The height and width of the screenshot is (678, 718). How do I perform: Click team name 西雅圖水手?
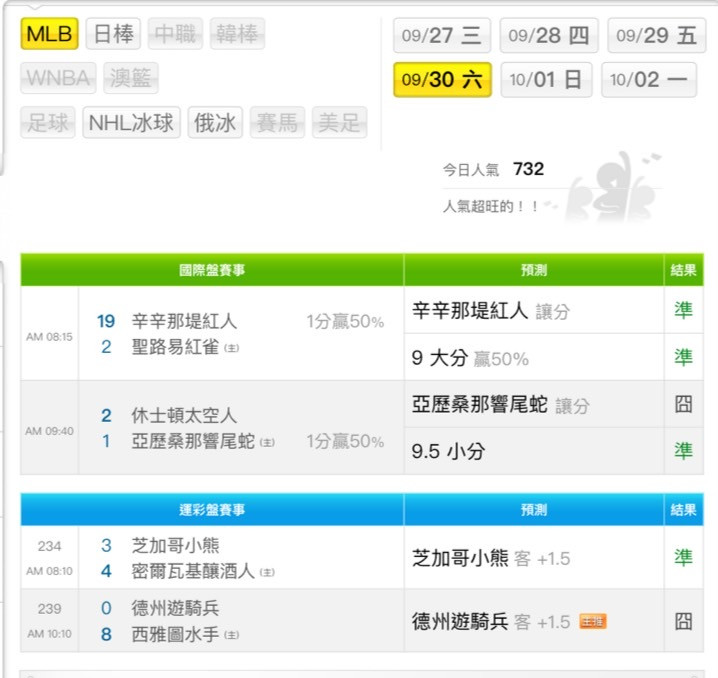tap(175, 635)
